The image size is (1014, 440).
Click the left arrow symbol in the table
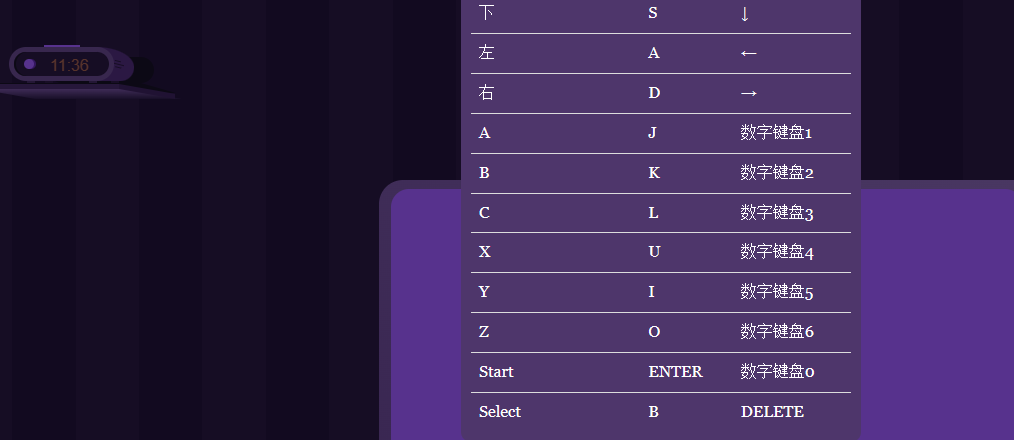coord(749,54)
